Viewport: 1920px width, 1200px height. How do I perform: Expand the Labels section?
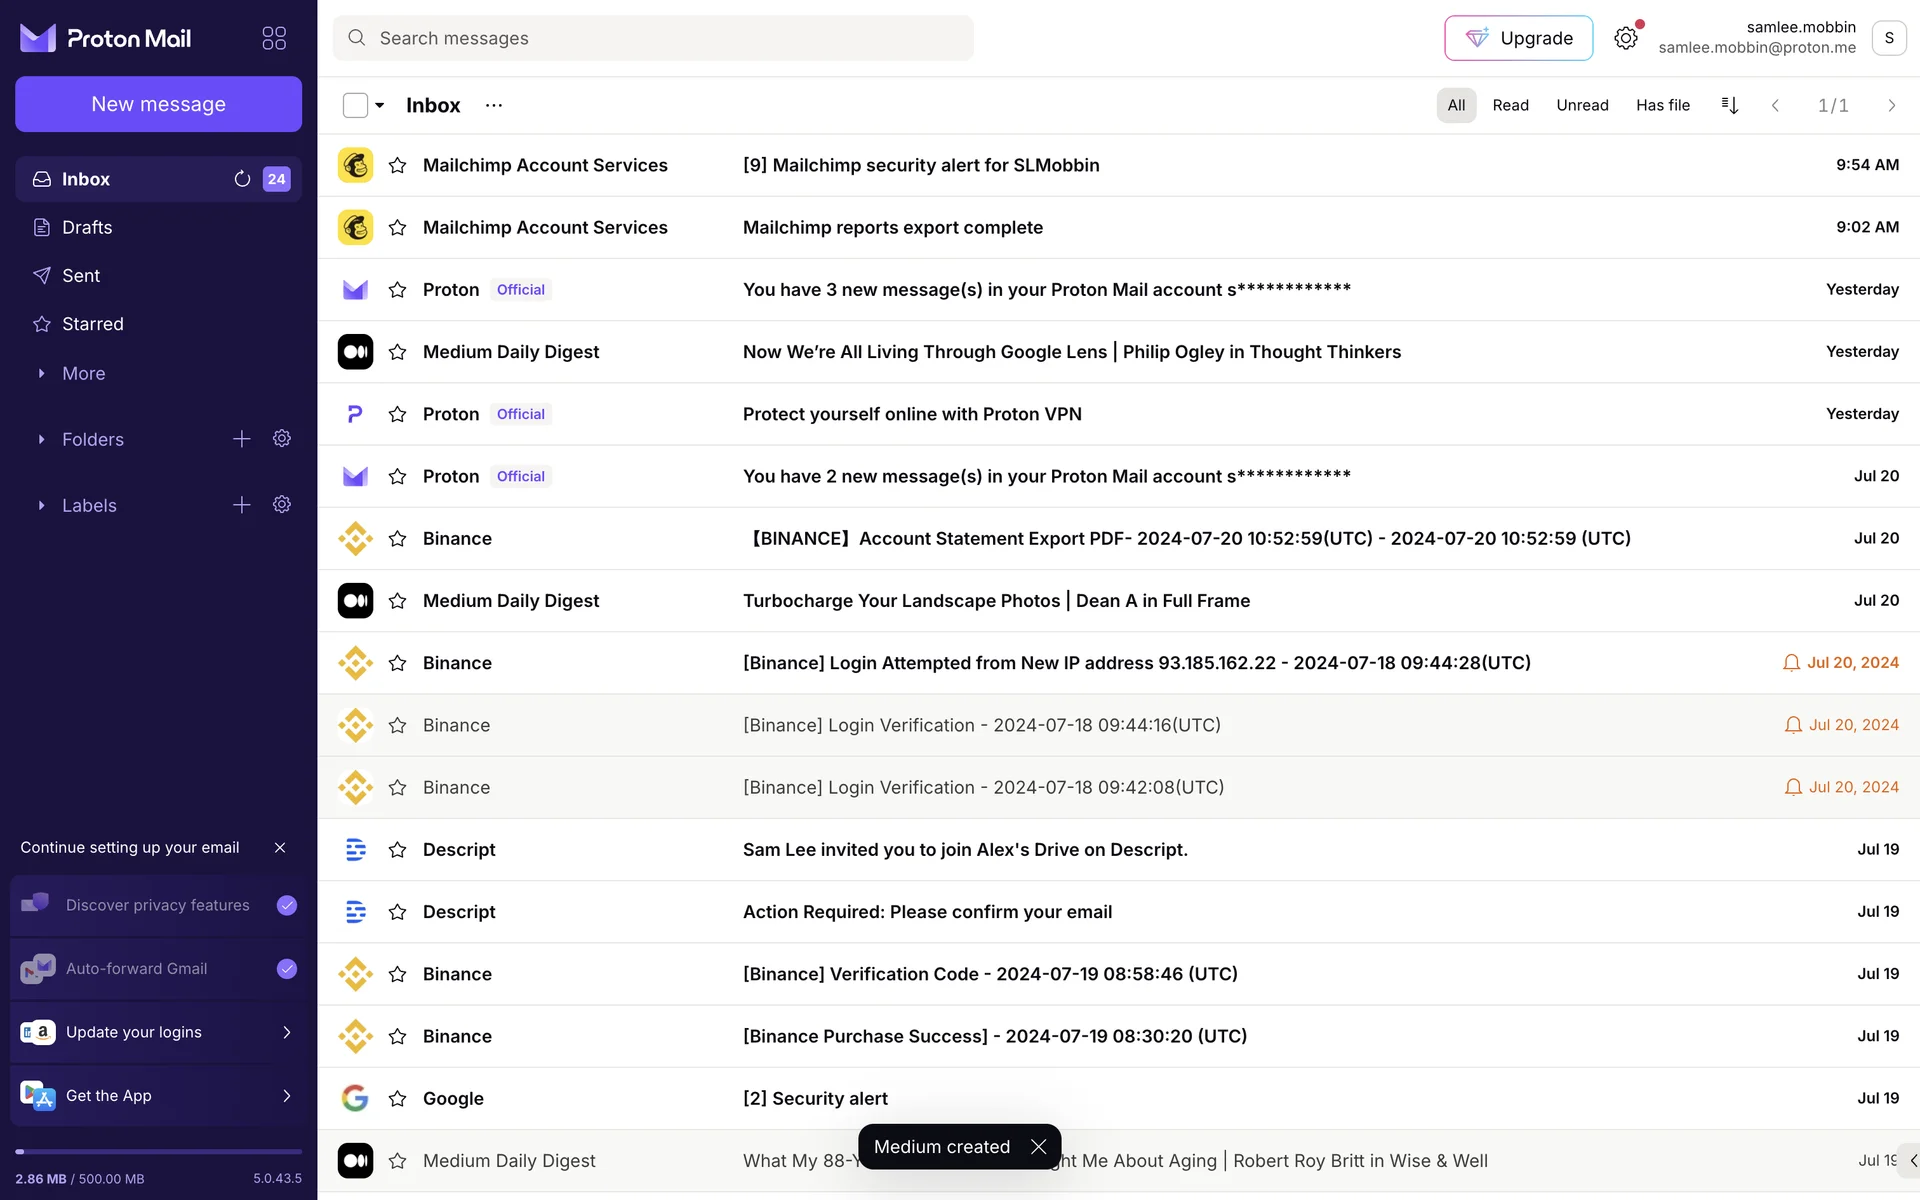click(41, 506)
